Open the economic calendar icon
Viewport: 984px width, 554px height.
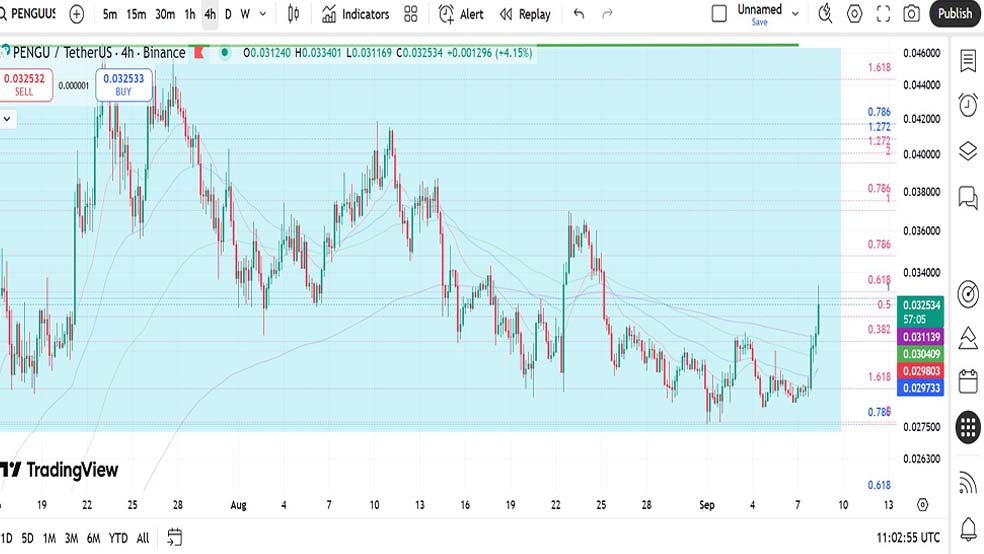968,381
